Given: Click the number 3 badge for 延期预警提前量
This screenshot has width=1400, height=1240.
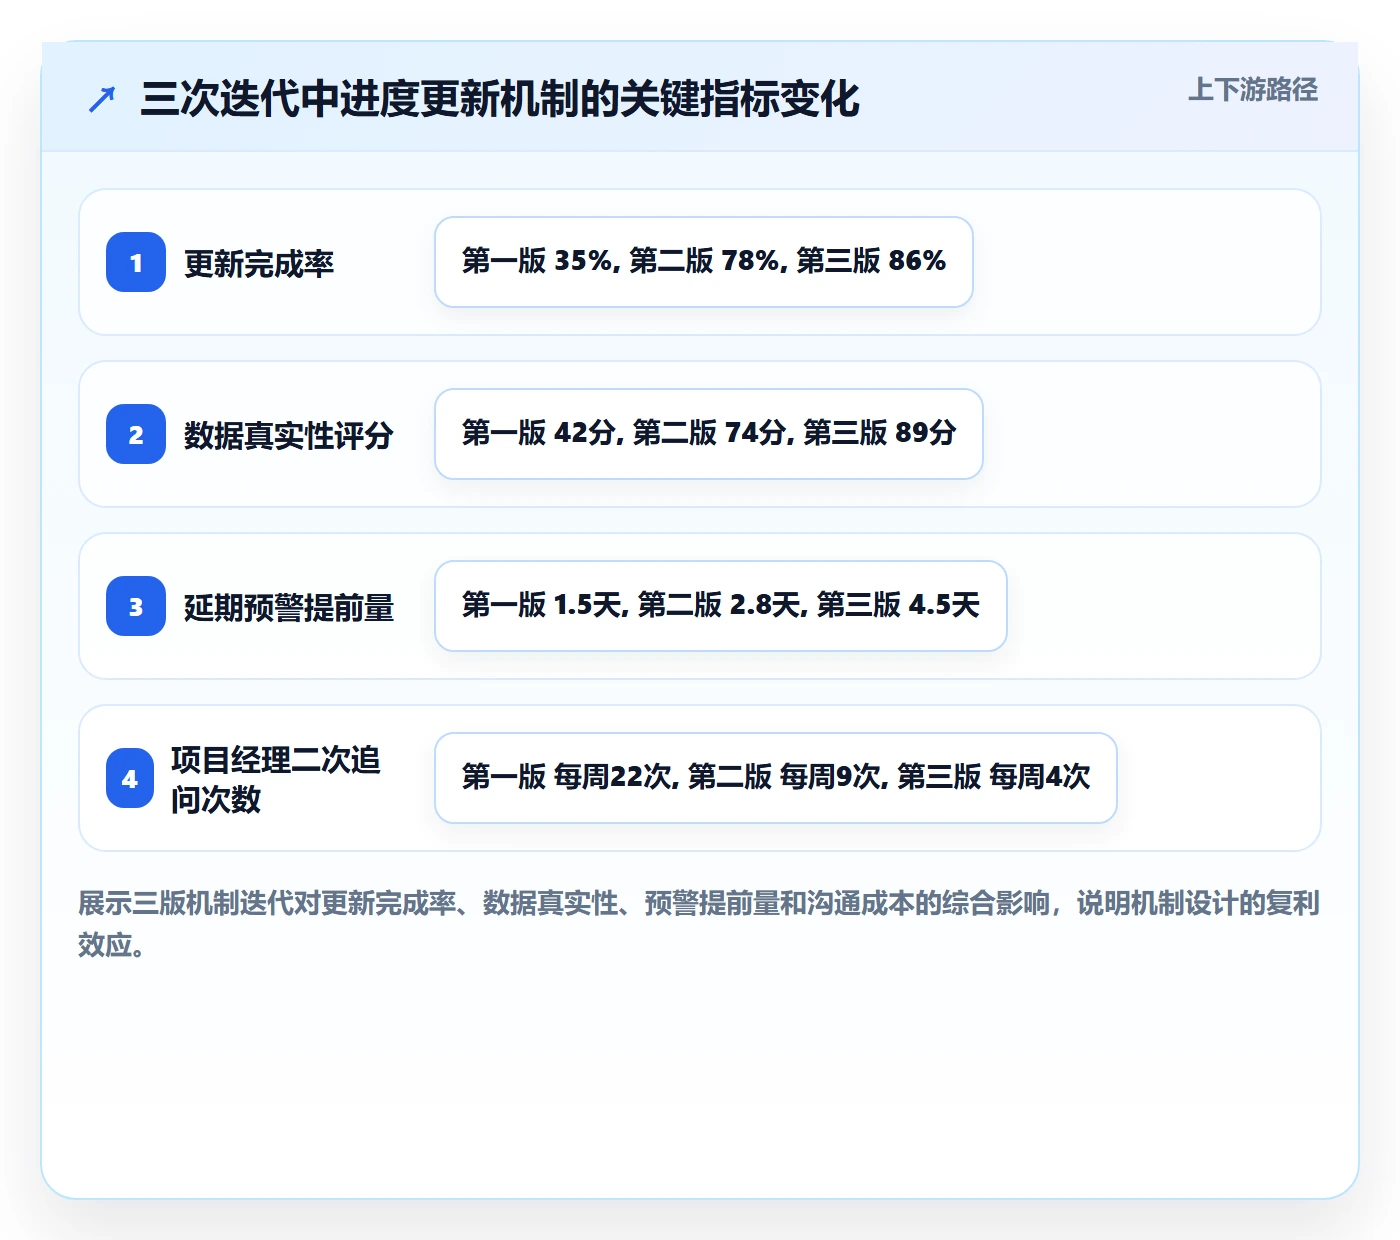Looking at the screenshot, I should tap(136, 606).
